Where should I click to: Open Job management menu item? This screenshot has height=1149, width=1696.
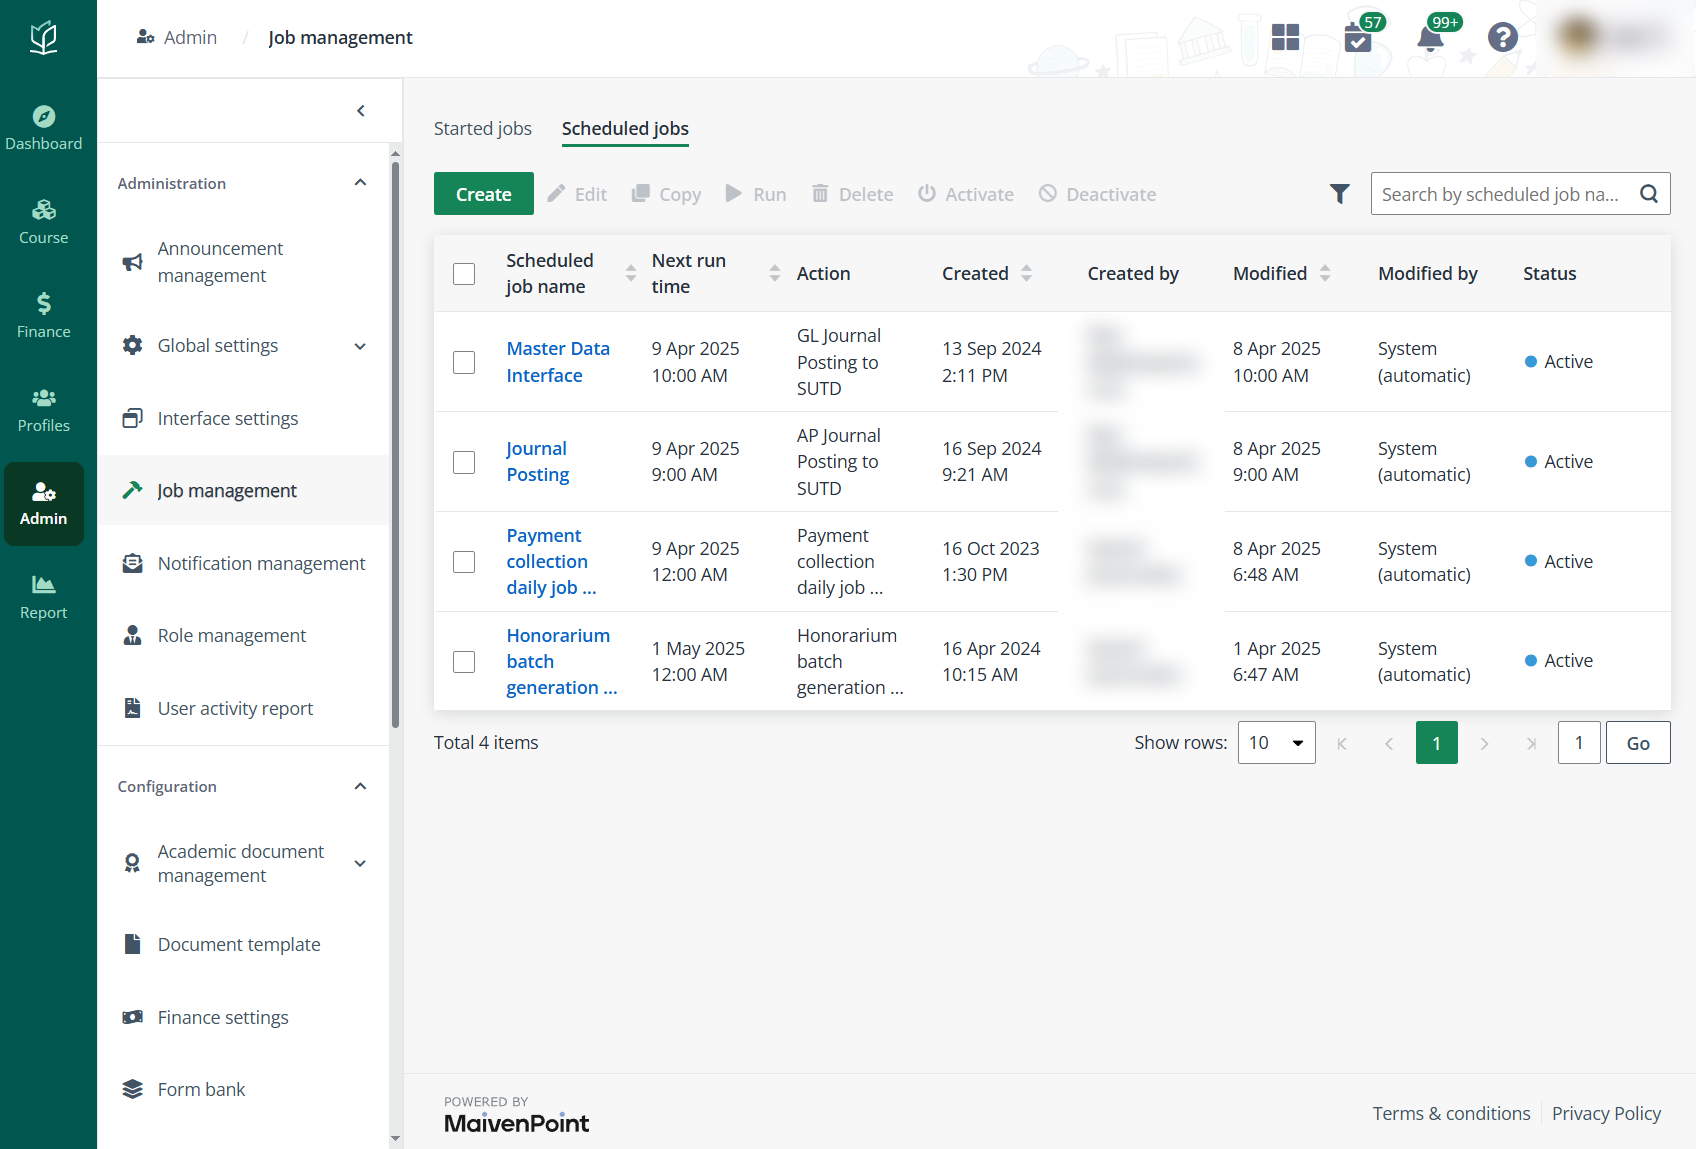tap(243, 490)
